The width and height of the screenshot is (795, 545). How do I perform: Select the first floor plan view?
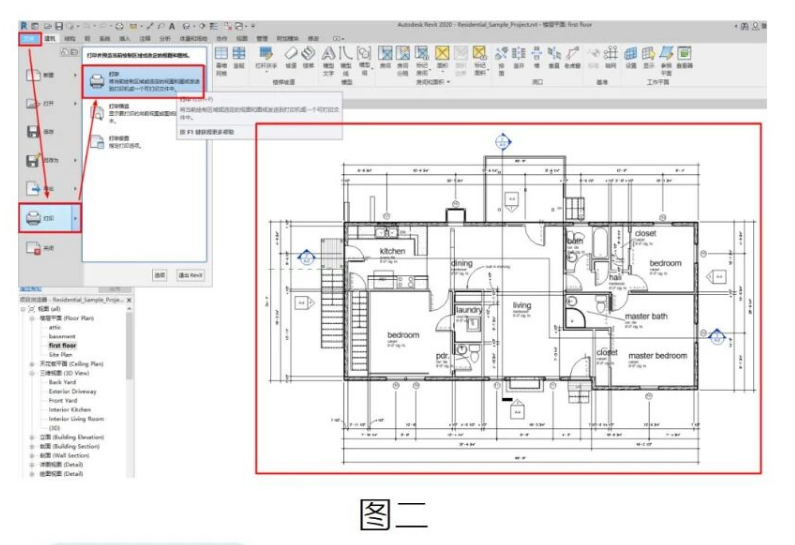62,345
